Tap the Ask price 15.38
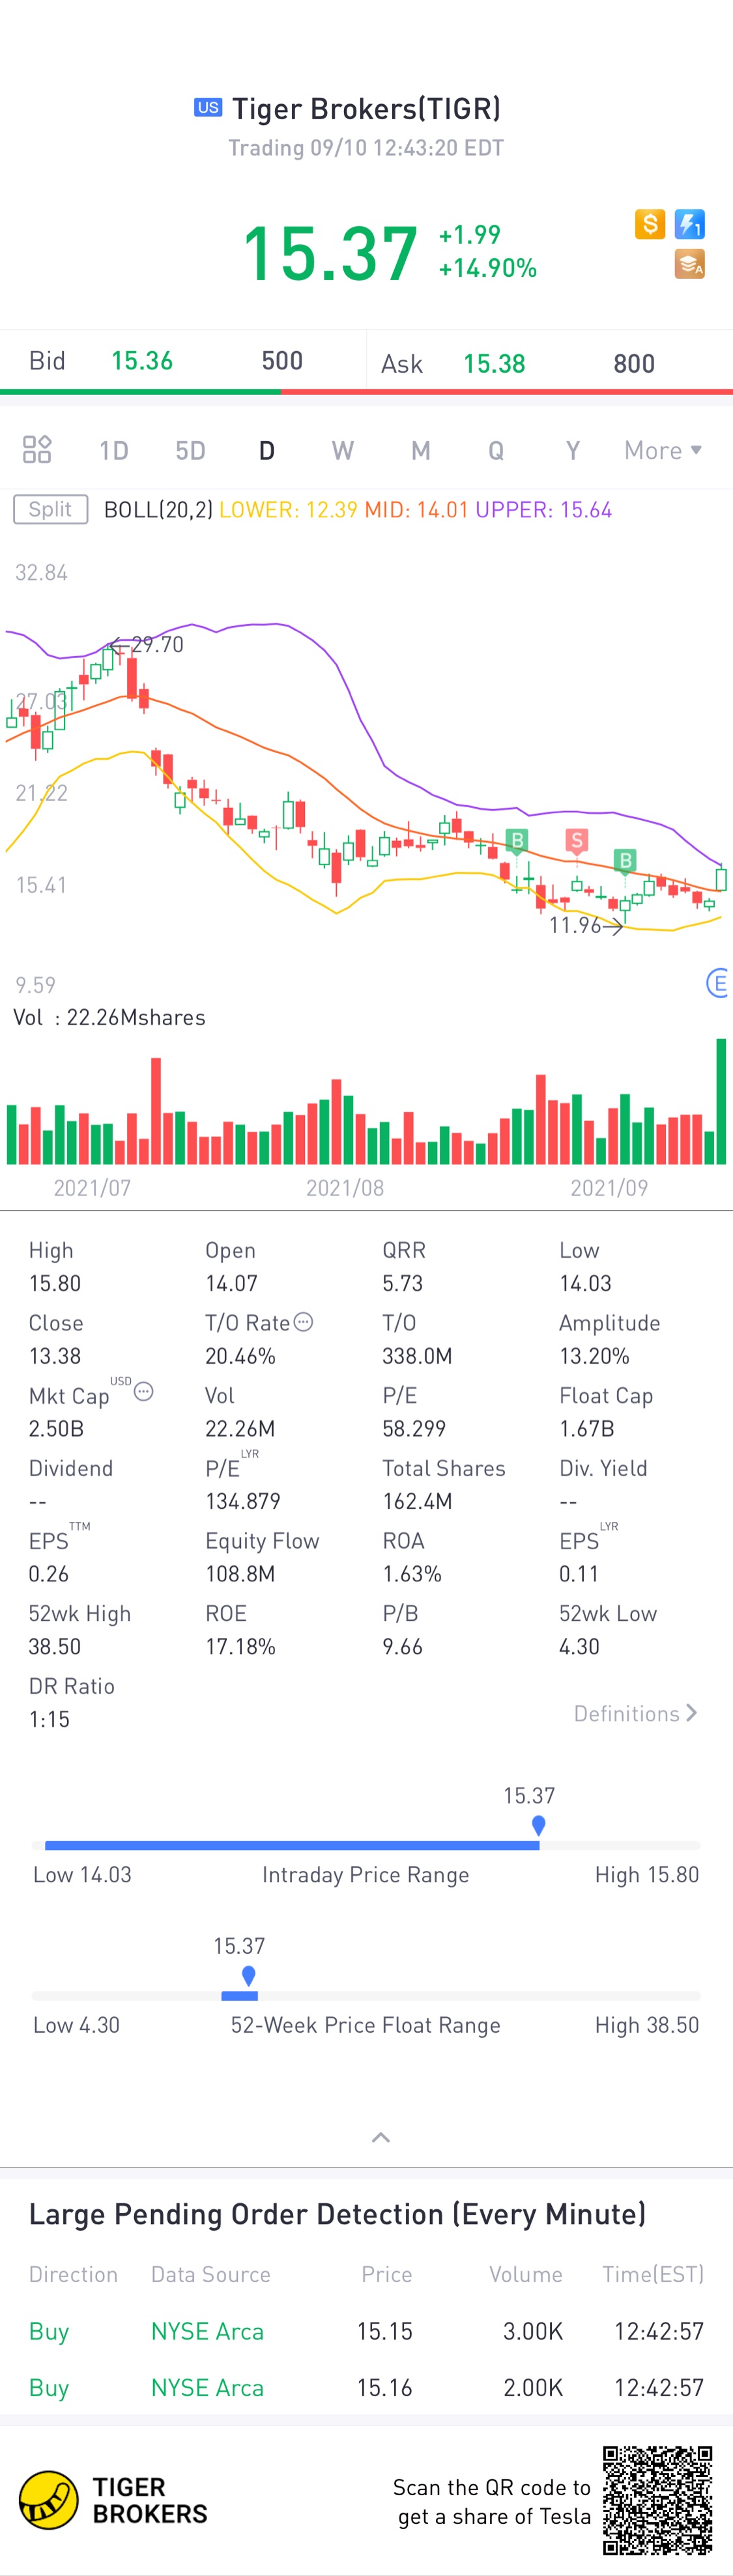Image resolution: width=733 pixels, height=2576 pixels. pyautogui.click(x=494, y=364)
